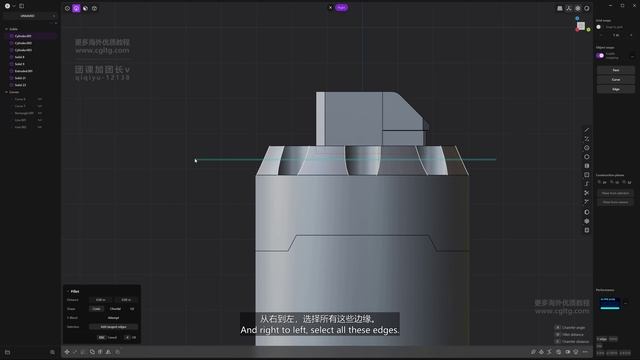The height and width of the screenshot is (360, 640).
Task: Toggle grid display icon at viewport top-right
Action: pyautogui.click(x=560, y=8)
